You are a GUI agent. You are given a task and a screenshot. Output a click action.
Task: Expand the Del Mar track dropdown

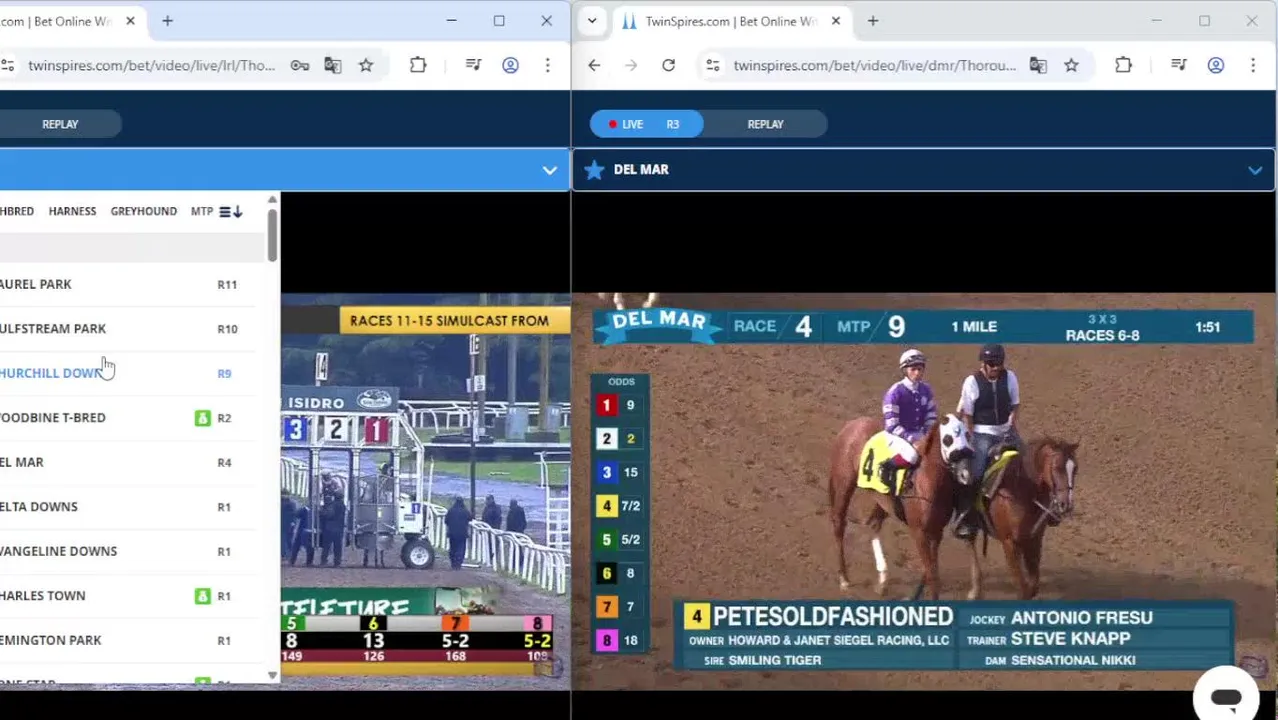tap(1255, 170)
